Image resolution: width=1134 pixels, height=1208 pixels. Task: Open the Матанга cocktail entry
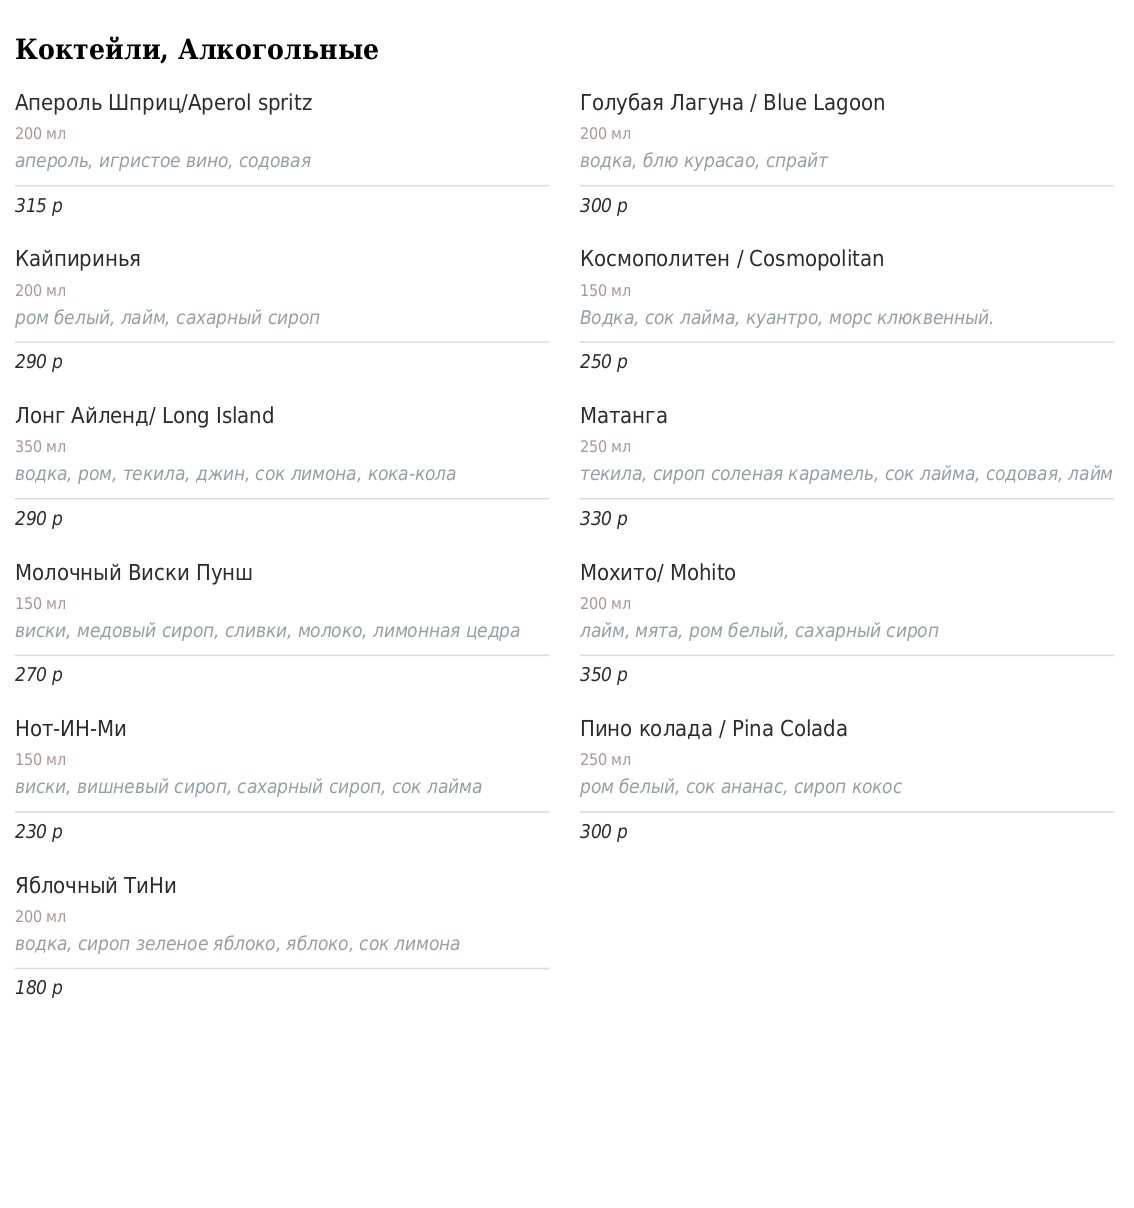click(624, 416)
